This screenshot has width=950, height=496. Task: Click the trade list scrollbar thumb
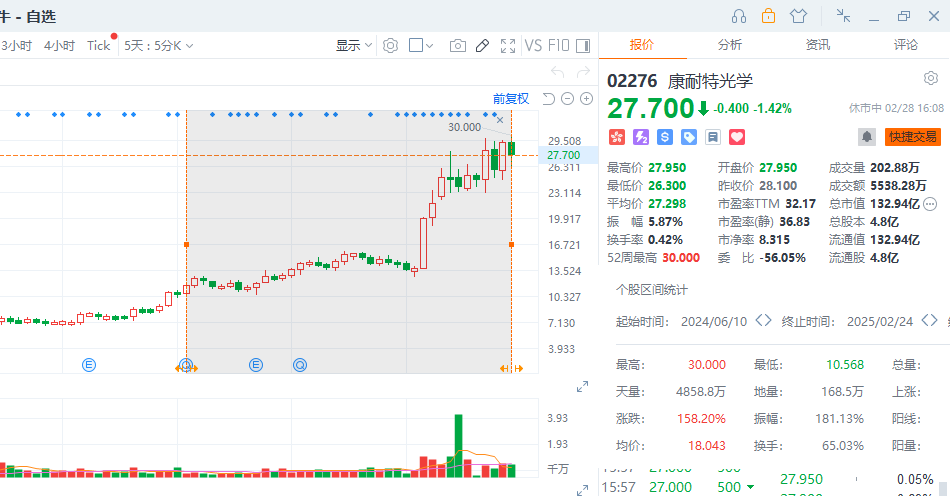(943, 489)
